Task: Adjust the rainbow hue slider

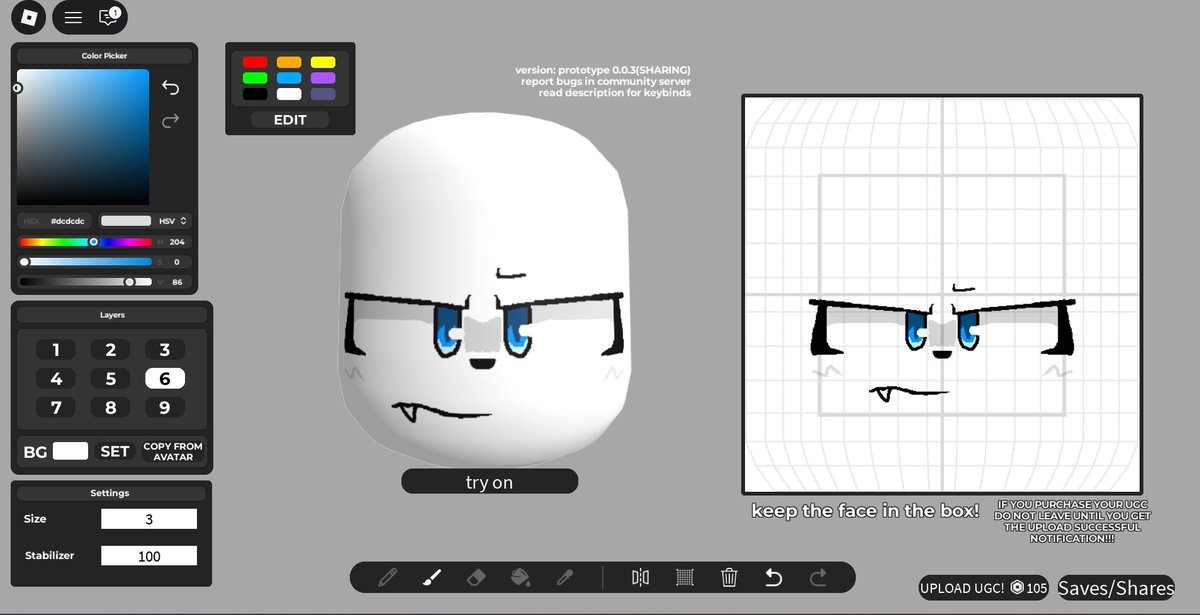Action: point(85,242)
